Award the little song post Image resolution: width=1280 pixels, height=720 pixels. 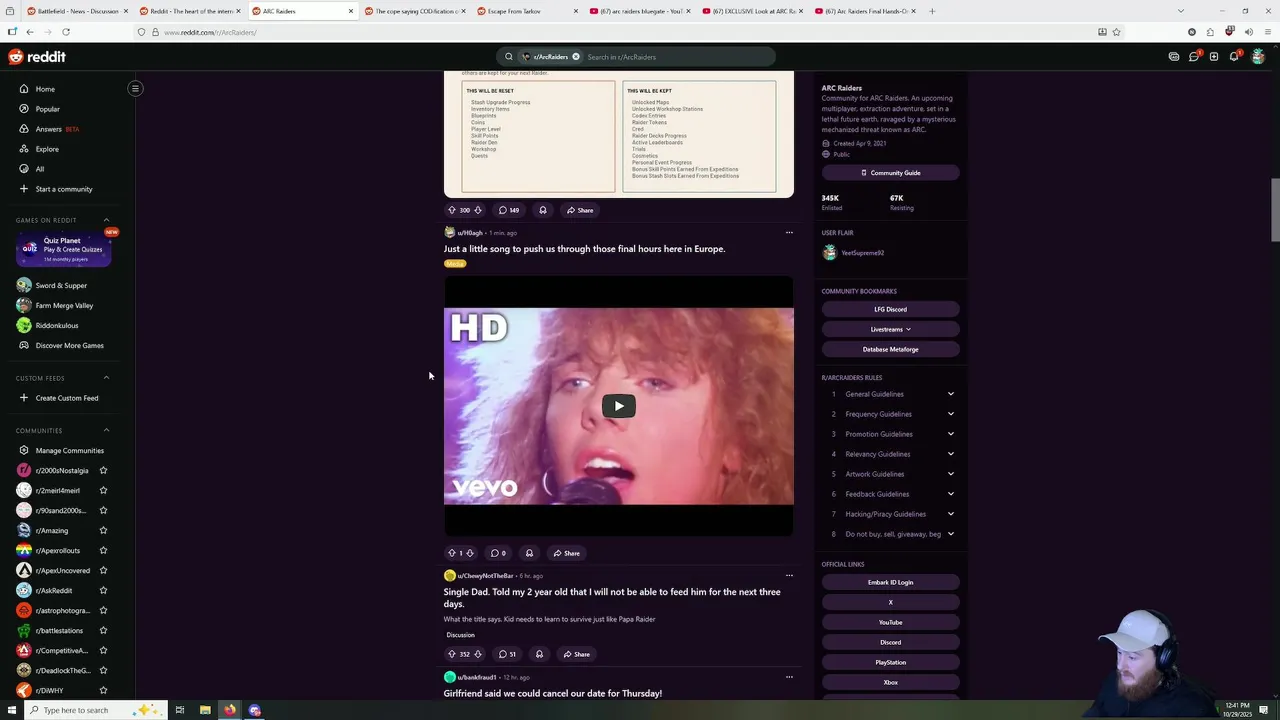coord(530,553)
